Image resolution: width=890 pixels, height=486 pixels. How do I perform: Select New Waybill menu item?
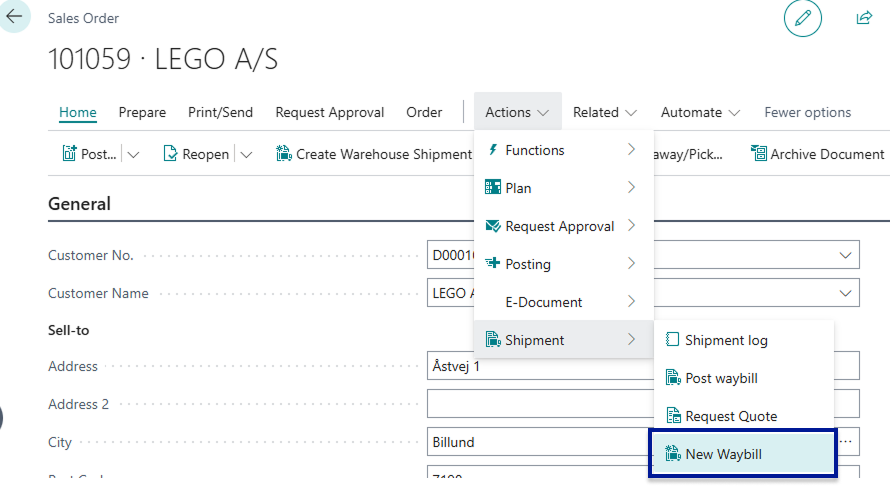tap(723, 454)
